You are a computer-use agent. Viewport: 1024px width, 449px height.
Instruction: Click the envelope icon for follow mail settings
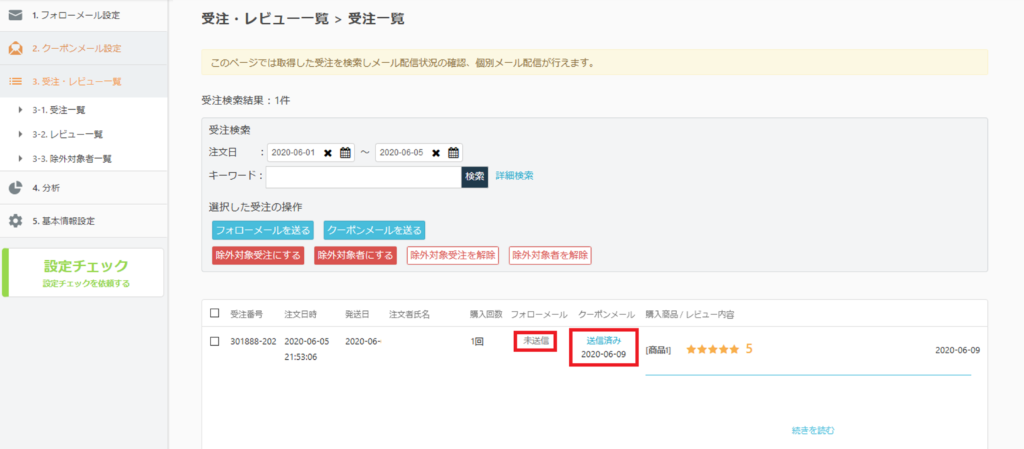[x=15, y=15]
